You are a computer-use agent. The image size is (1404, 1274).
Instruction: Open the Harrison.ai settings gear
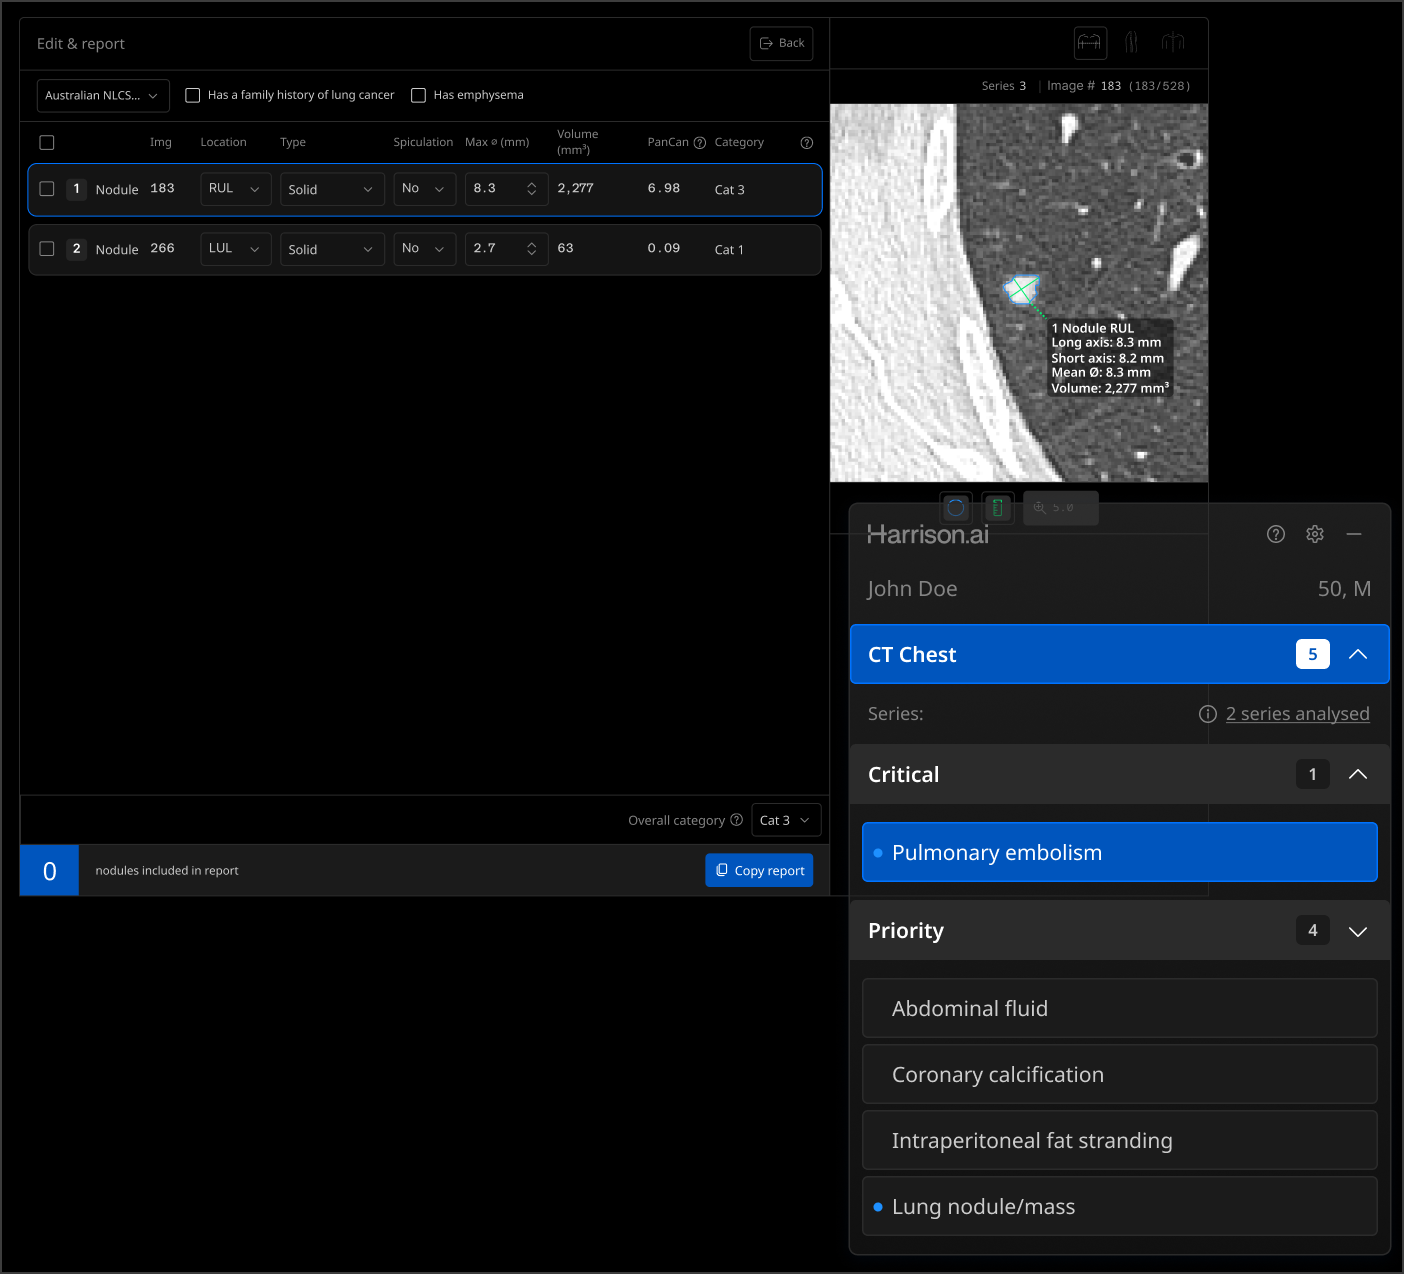coord(1314,534)
